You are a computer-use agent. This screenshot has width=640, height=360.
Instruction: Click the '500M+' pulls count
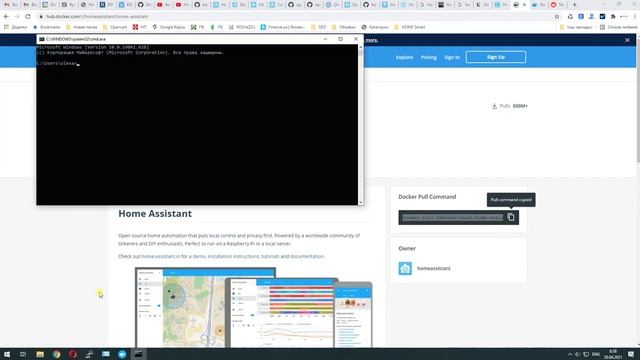(520, 106)
